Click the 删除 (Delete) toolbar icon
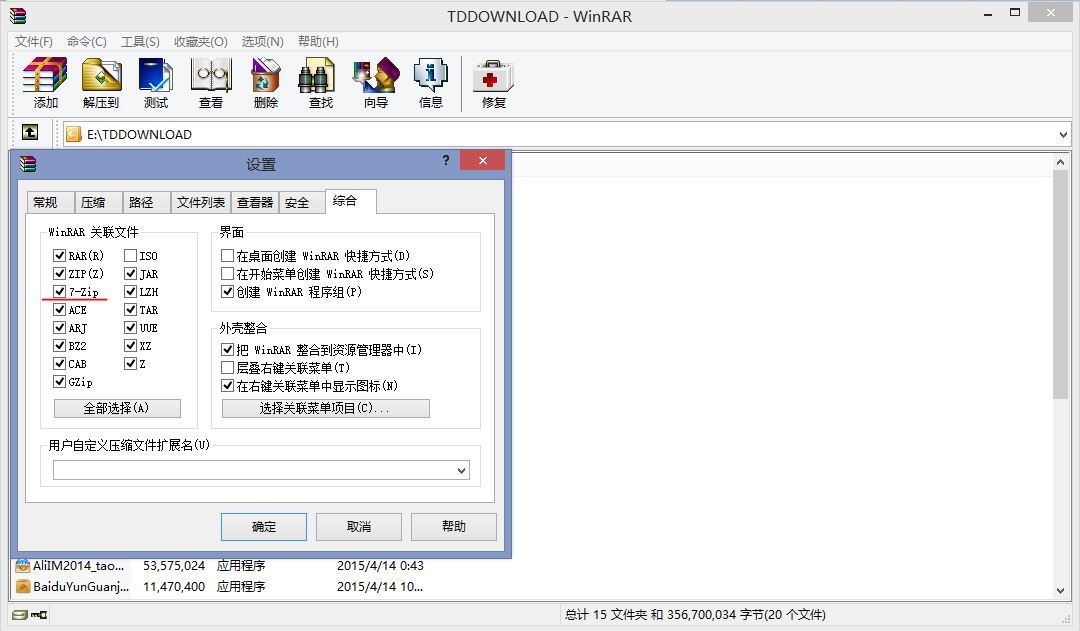 point(266,75)
